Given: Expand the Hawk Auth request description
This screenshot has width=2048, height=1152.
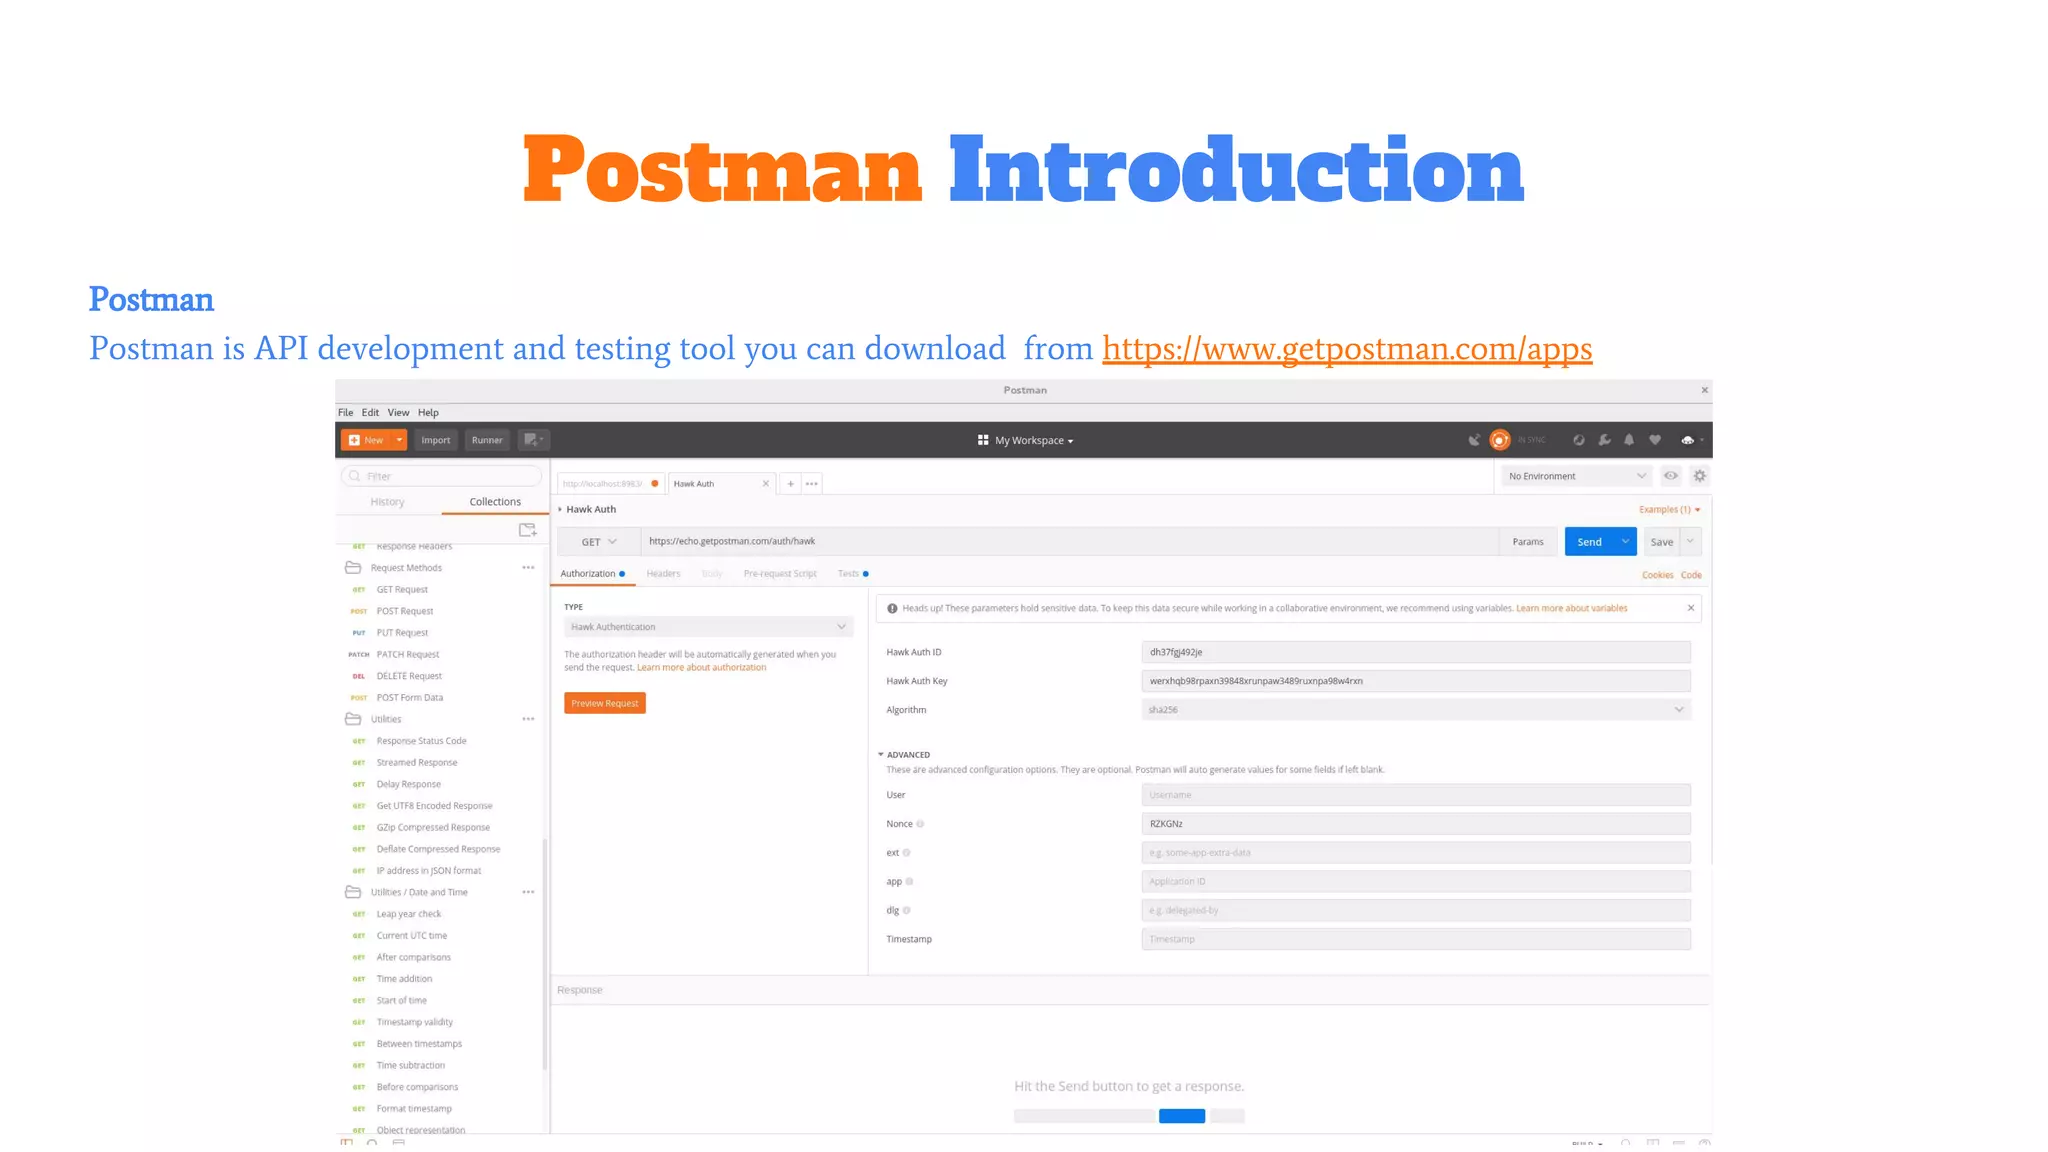Looking at the screenshot, I should tap(560, 510).
